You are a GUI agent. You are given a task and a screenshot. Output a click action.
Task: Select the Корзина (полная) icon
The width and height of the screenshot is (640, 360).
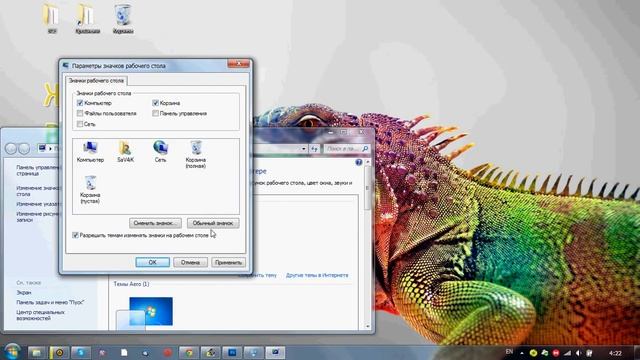196,154
